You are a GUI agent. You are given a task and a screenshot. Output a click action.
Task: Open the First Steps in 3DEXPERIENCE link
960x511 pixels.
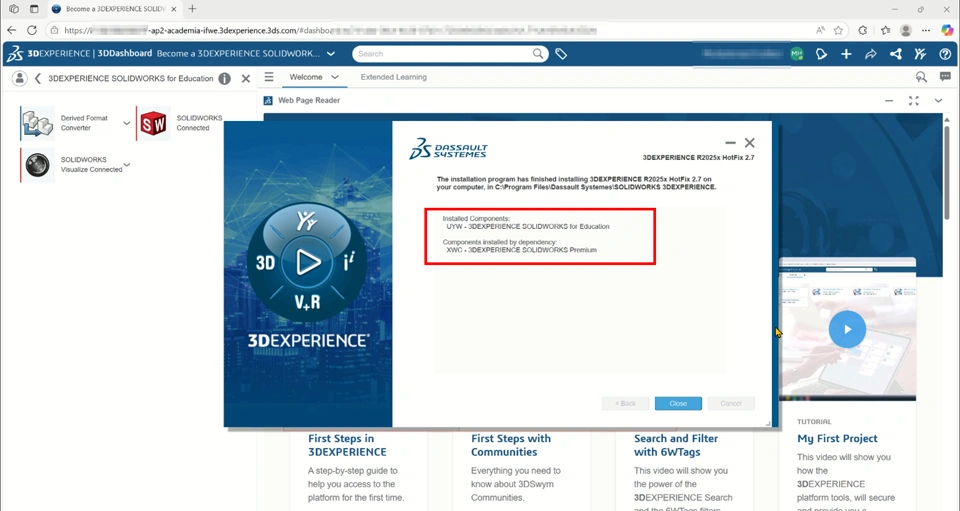[347, 445]
